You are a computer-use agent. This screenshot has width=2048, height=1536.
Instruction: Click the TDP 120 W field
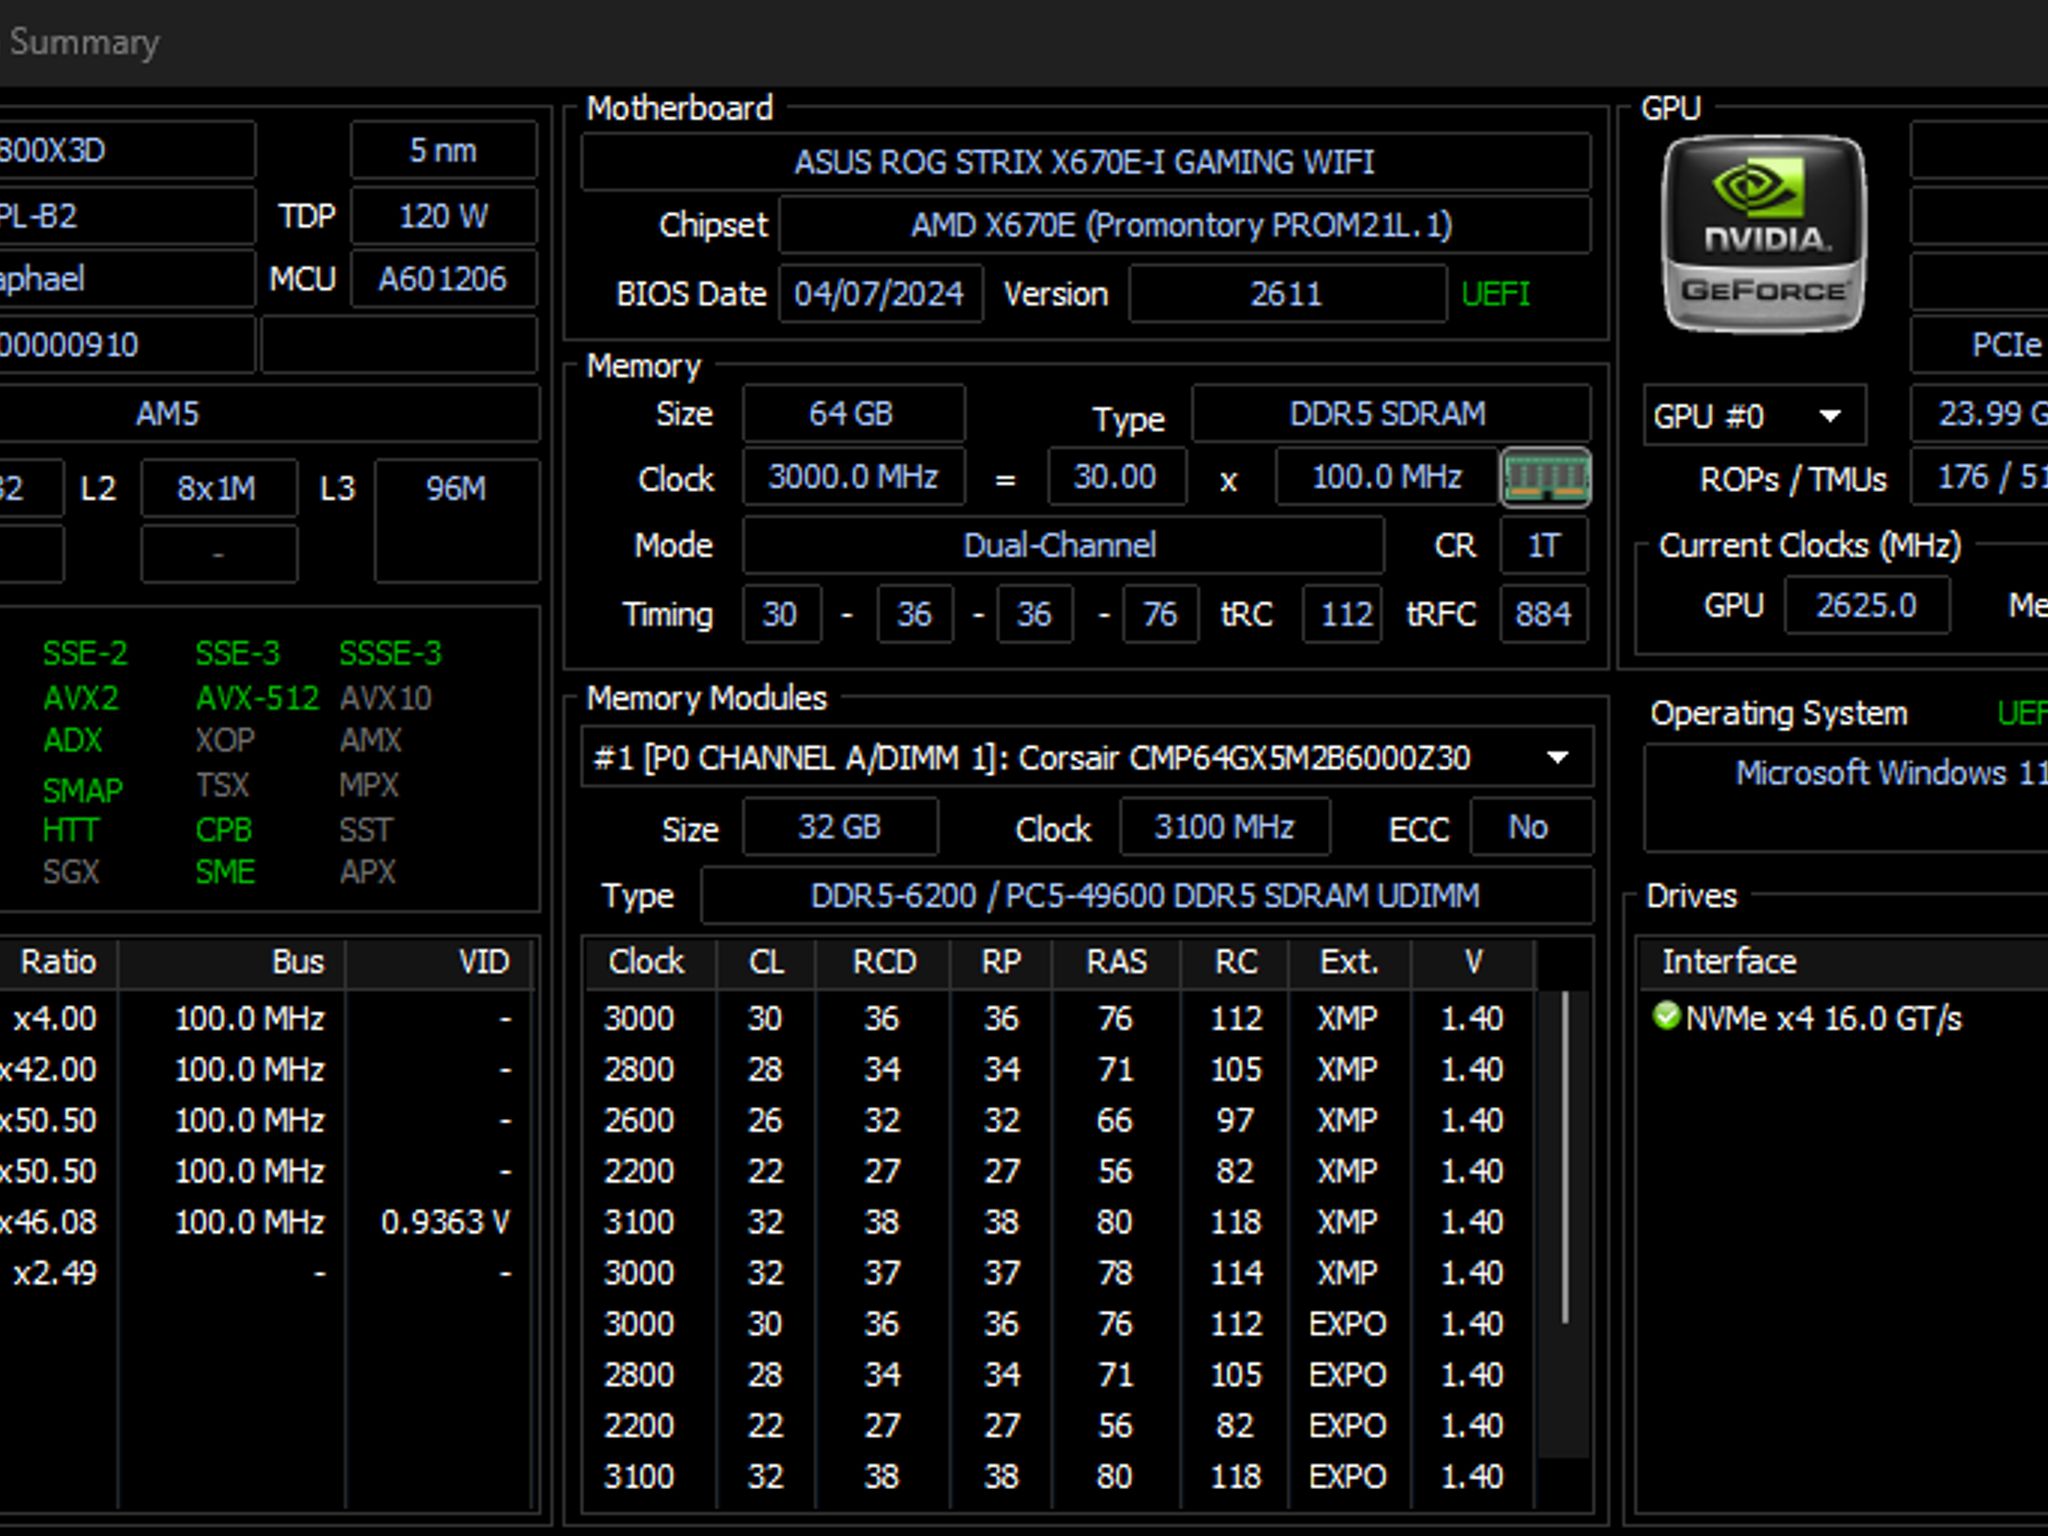tap(443, 216)
